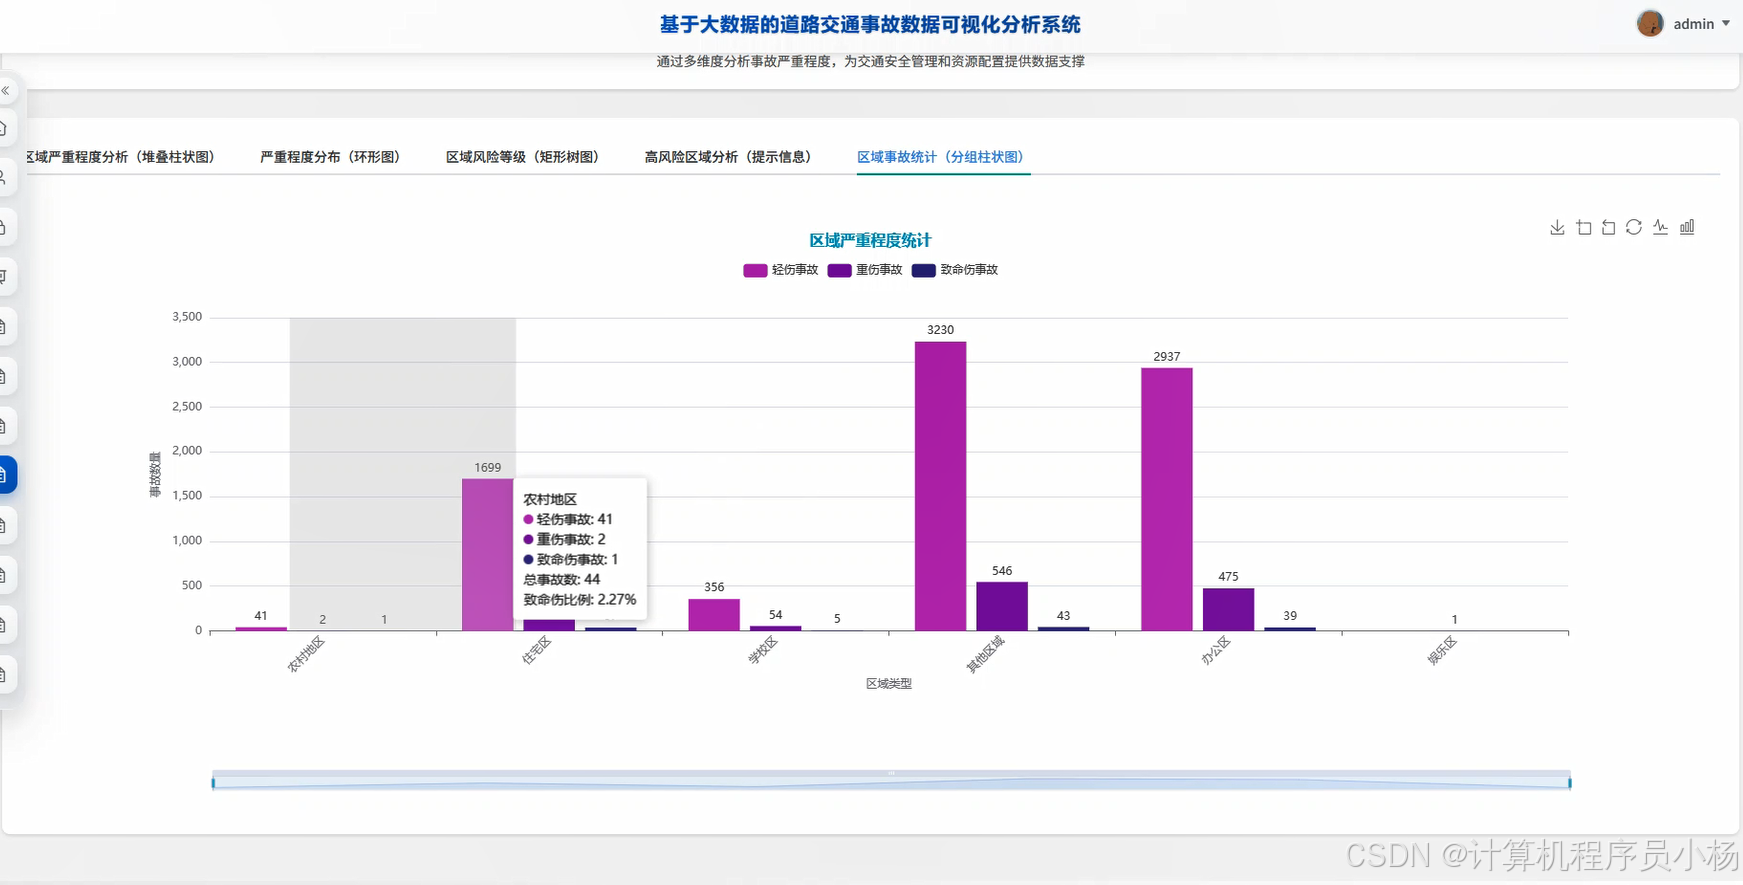
Task: Activate the area zoom tool
Action: [1584, 227]
